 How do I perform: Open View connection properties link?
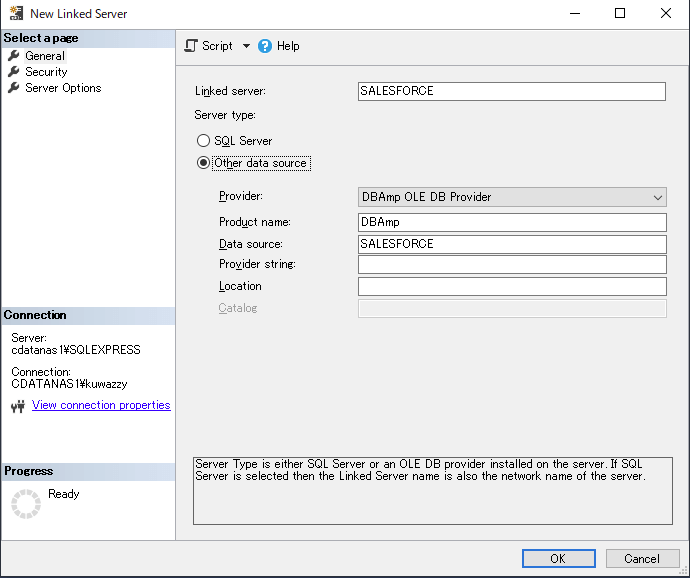[x=101, y=405]
